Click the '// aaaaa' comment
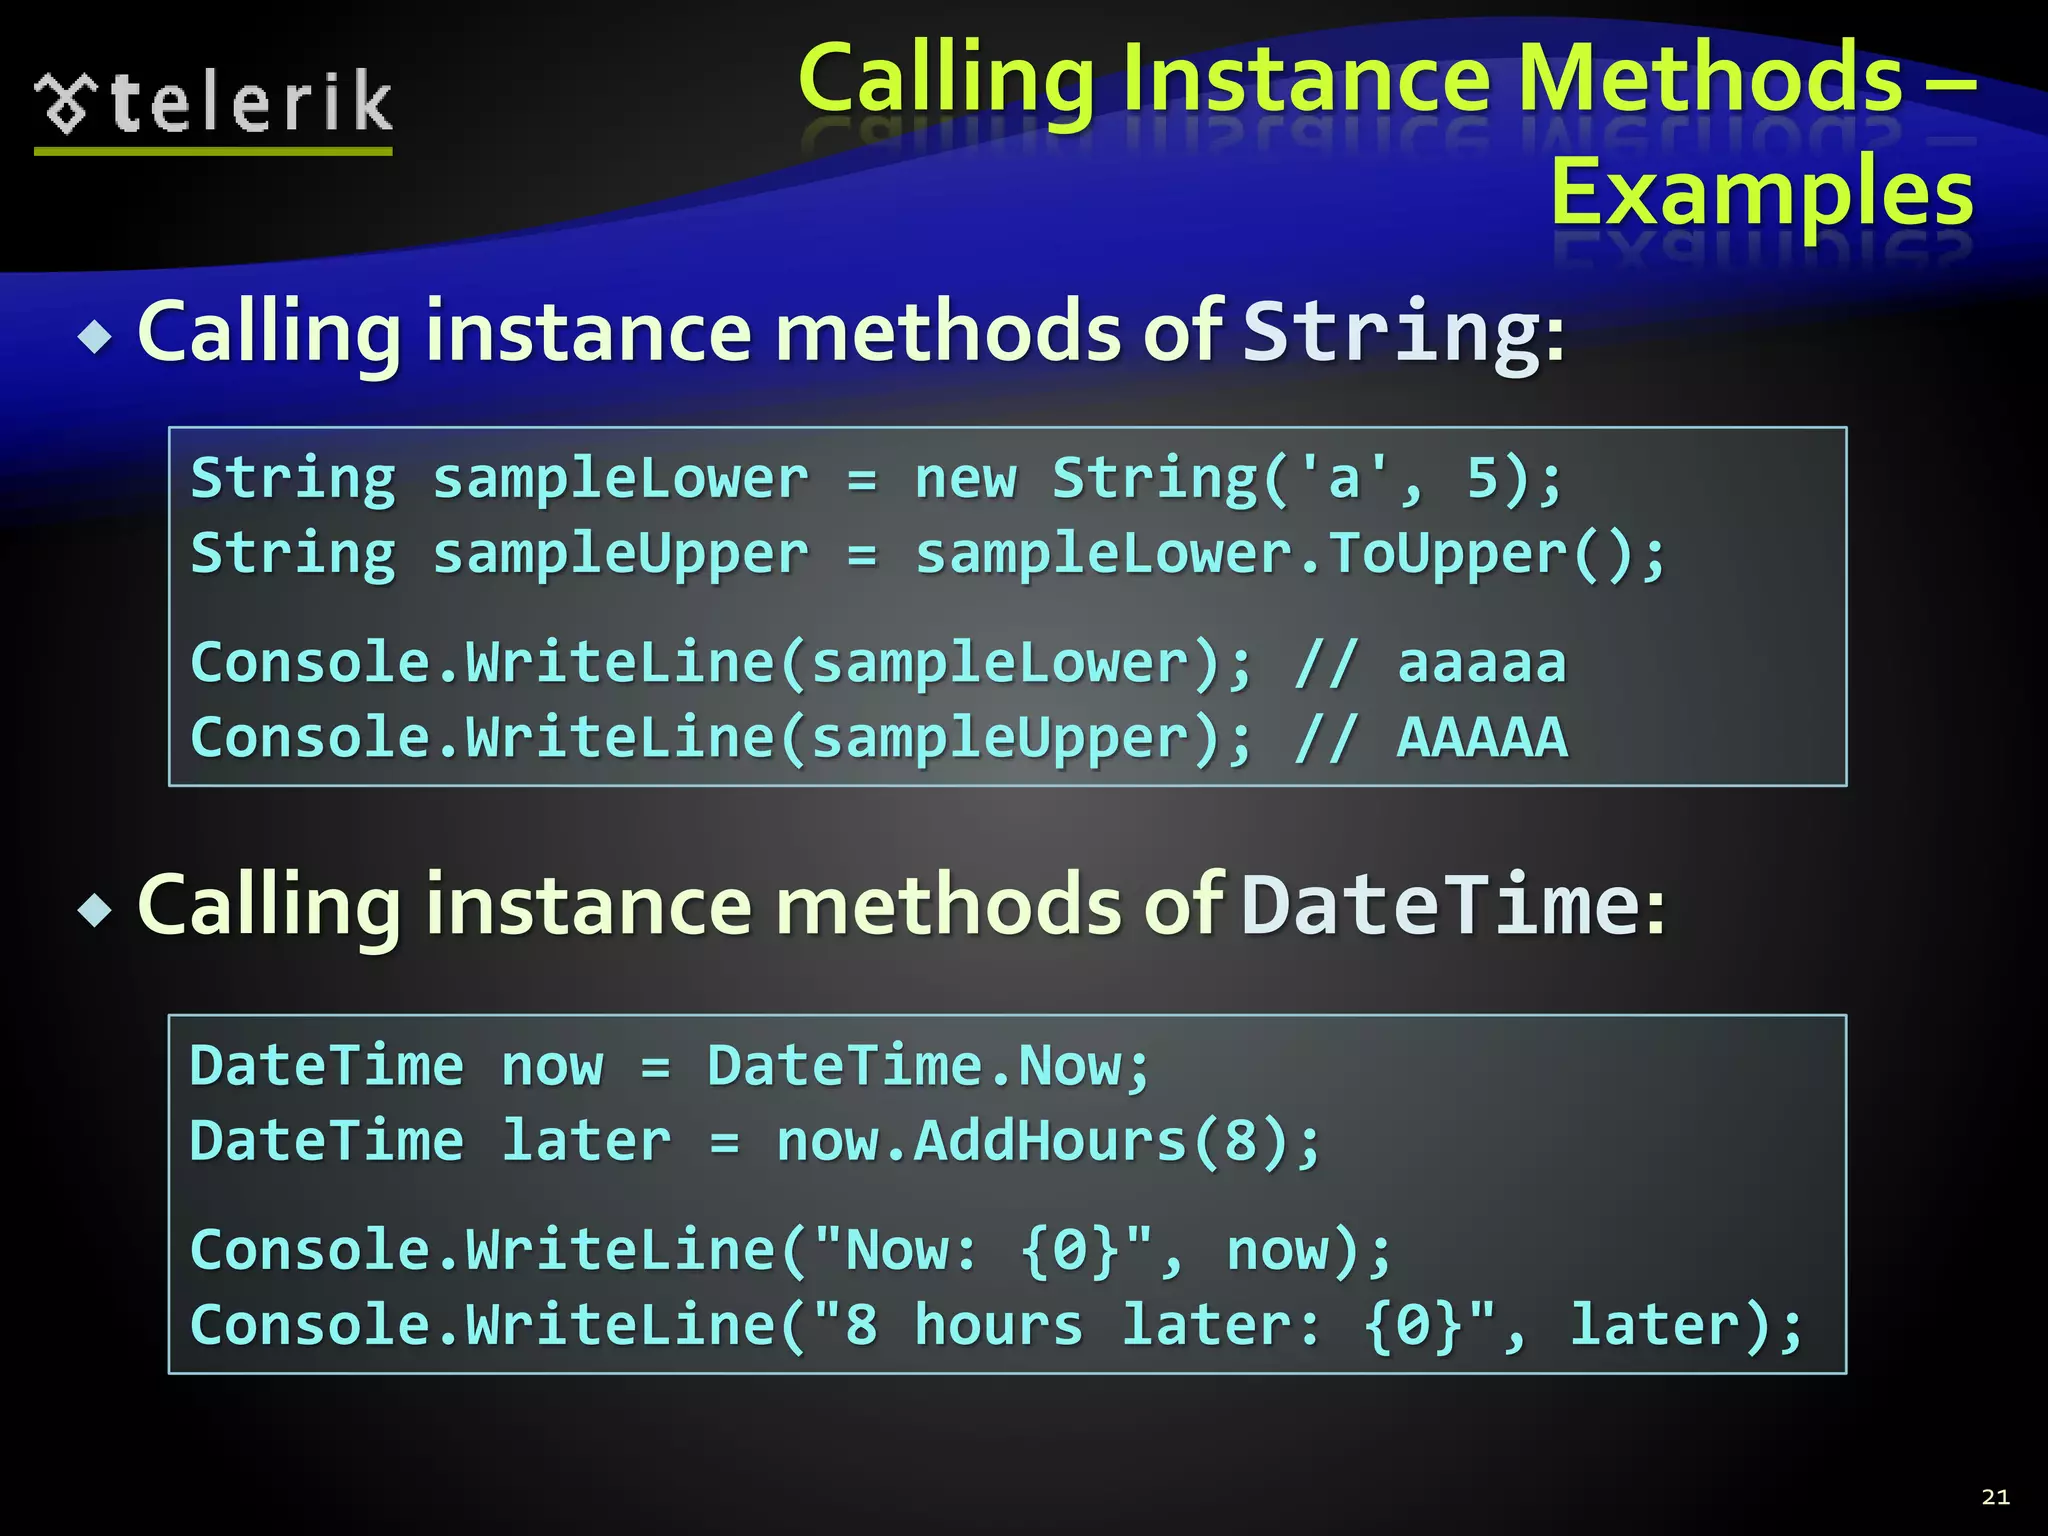 (x=1430, y=664)
